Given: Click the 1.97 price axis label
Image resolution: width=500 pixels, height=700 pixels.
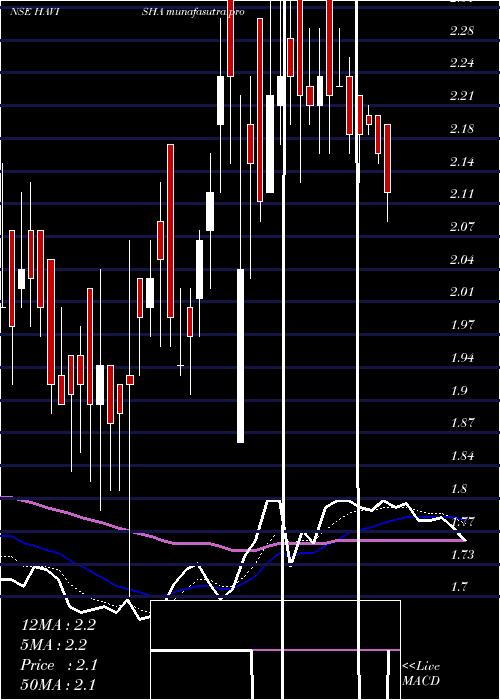Looking at the screenshot, I should (462, 324).
